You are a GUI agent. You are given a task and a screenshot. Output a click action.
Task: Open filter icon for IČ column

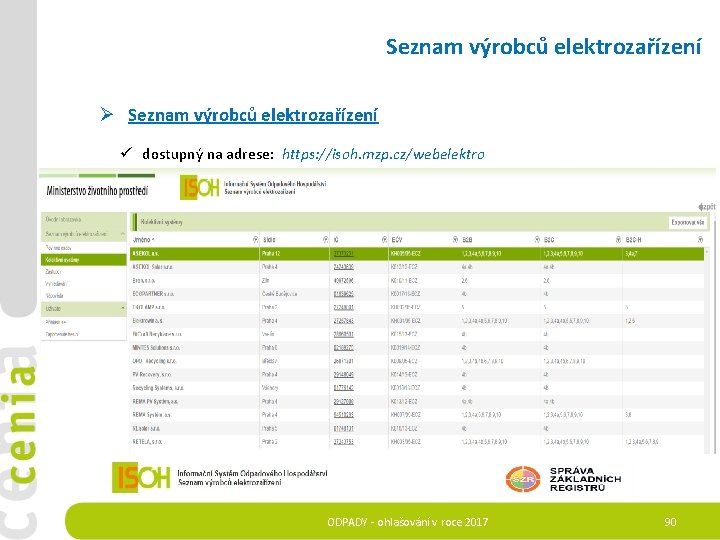tap(384, 239)
